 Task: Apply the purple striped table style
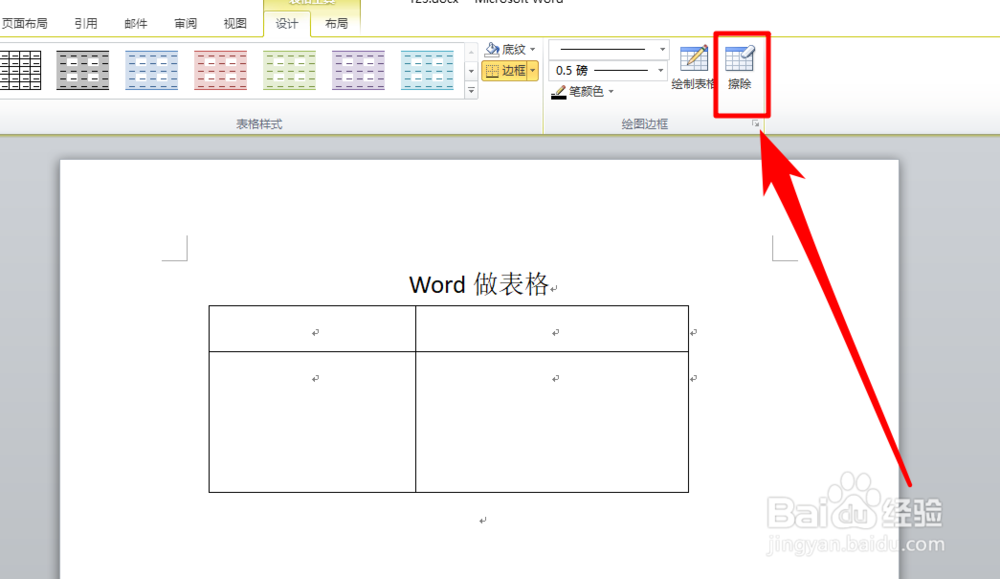[358, 70]
